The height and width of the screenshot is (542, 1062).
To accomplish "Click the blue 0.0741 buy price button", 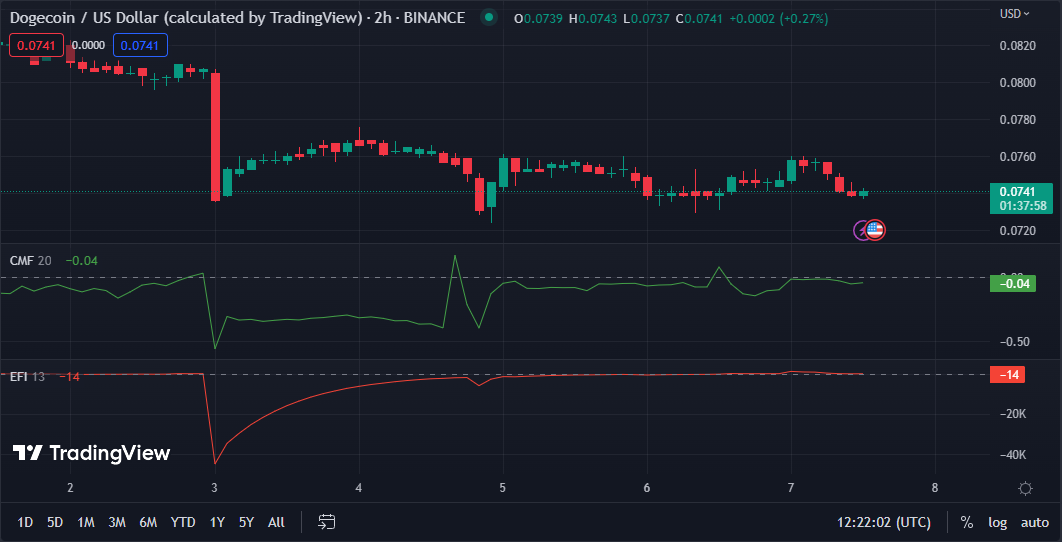I will pyautogui.click(x=140, y=45).
